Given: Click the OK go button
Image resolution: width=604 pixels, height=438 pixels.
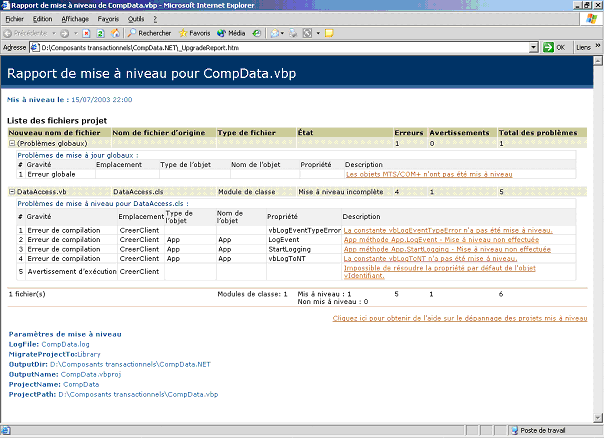Looking at the screenshot, I should tap(563, 47).
